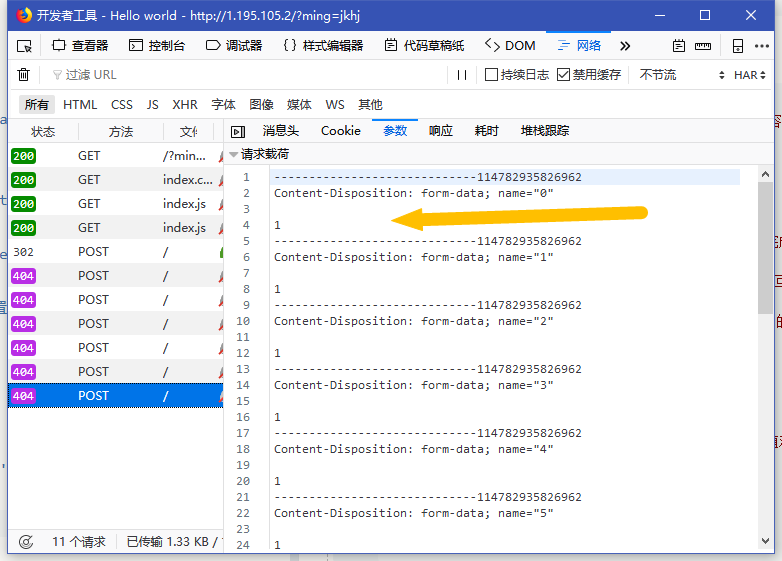Click the payload vertical scrollbar thumb
Image resolution: width=782 pixels, height=561 pixels.
[x=766, y=248]
